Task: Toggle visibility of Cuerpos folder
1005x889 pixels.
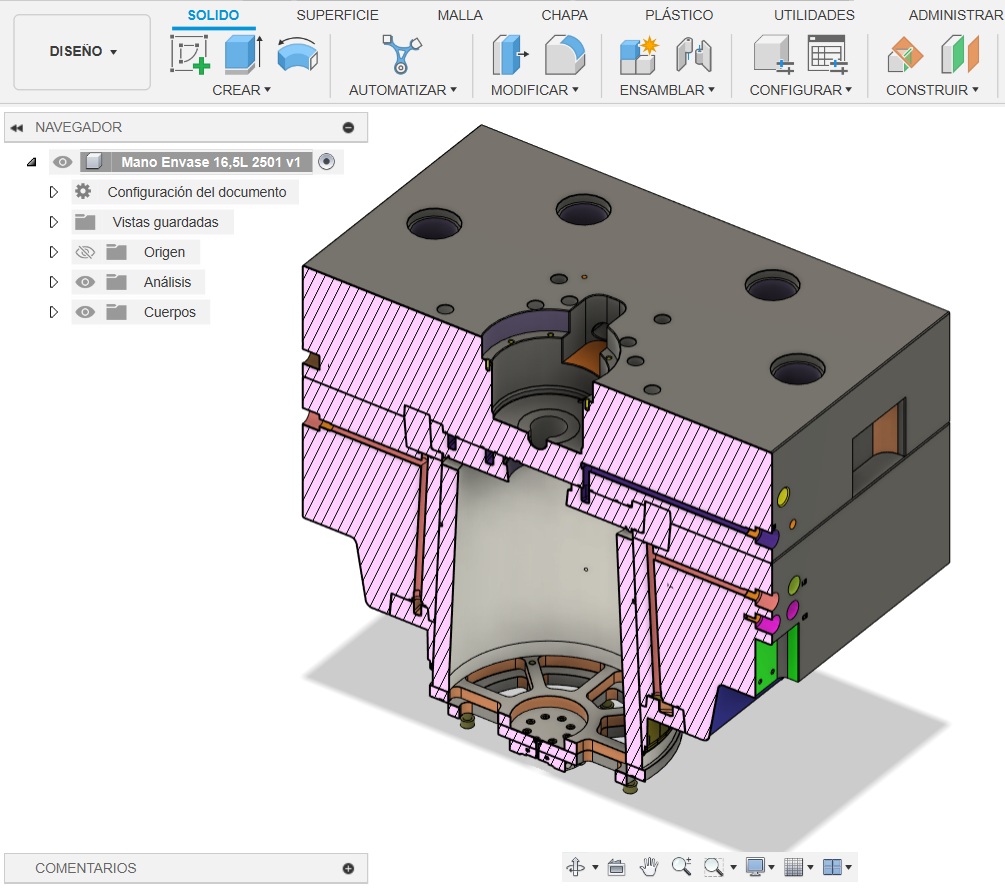Action: point(85,312)
